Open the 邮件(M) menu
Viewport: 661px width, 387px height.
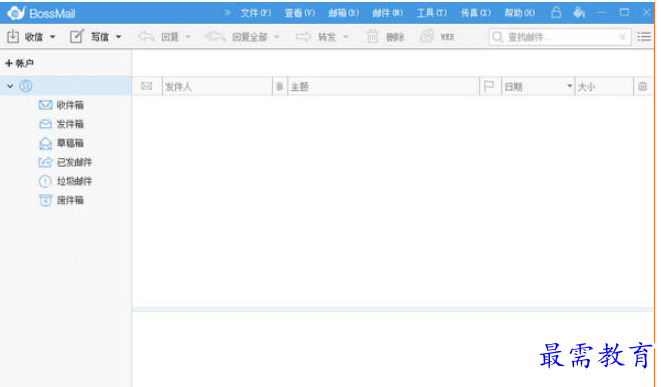point(387,13)
